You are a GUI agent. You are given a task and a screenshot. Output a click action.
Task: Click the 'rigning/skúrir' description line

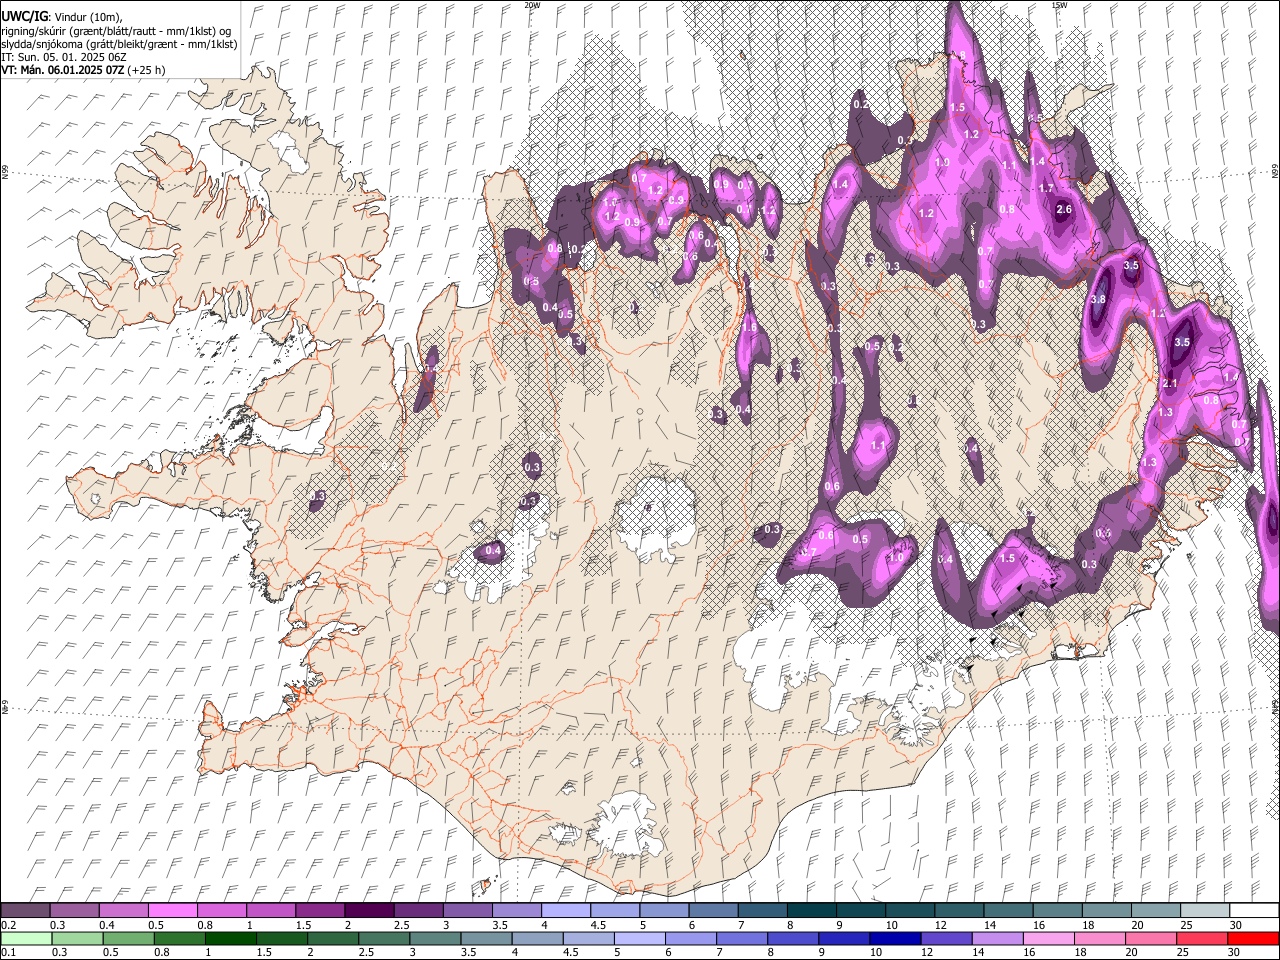click(116, 31)
